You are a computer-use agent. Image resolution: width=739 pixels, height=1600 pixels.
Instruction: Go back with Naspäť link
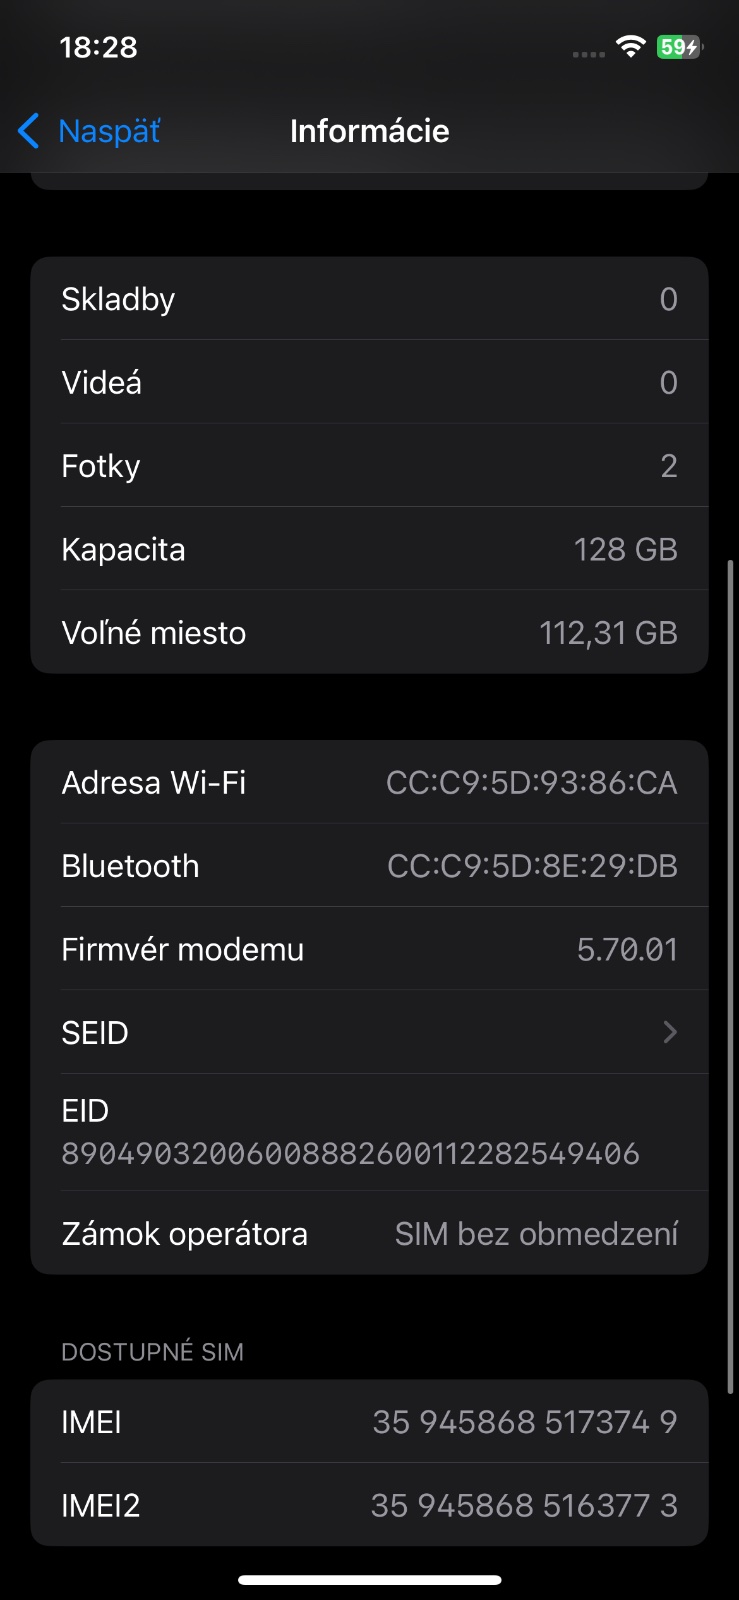click(109, 131)
